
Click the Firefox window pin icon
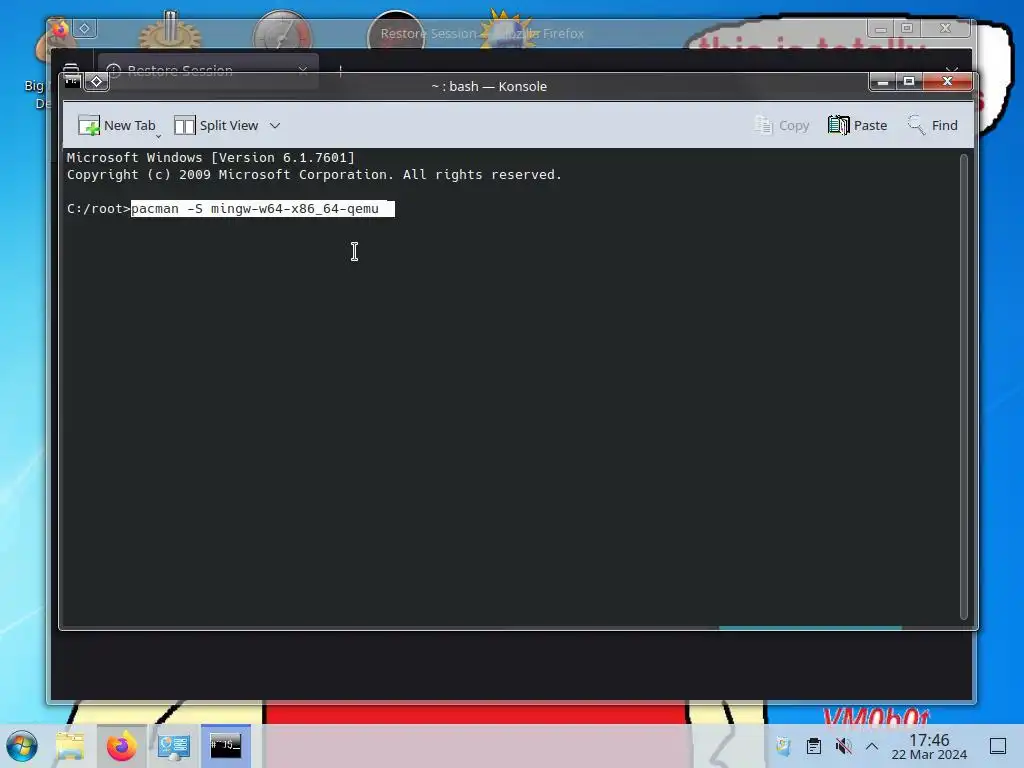click(x=84, y=28)
